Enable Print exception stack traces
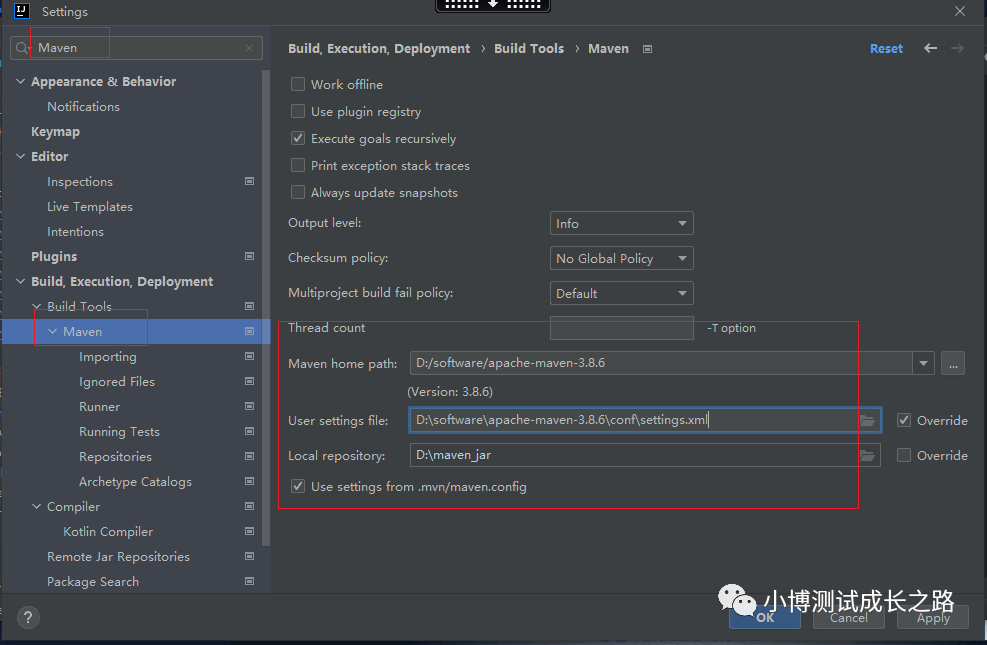The image size is (987, 645). pos(298,165)
